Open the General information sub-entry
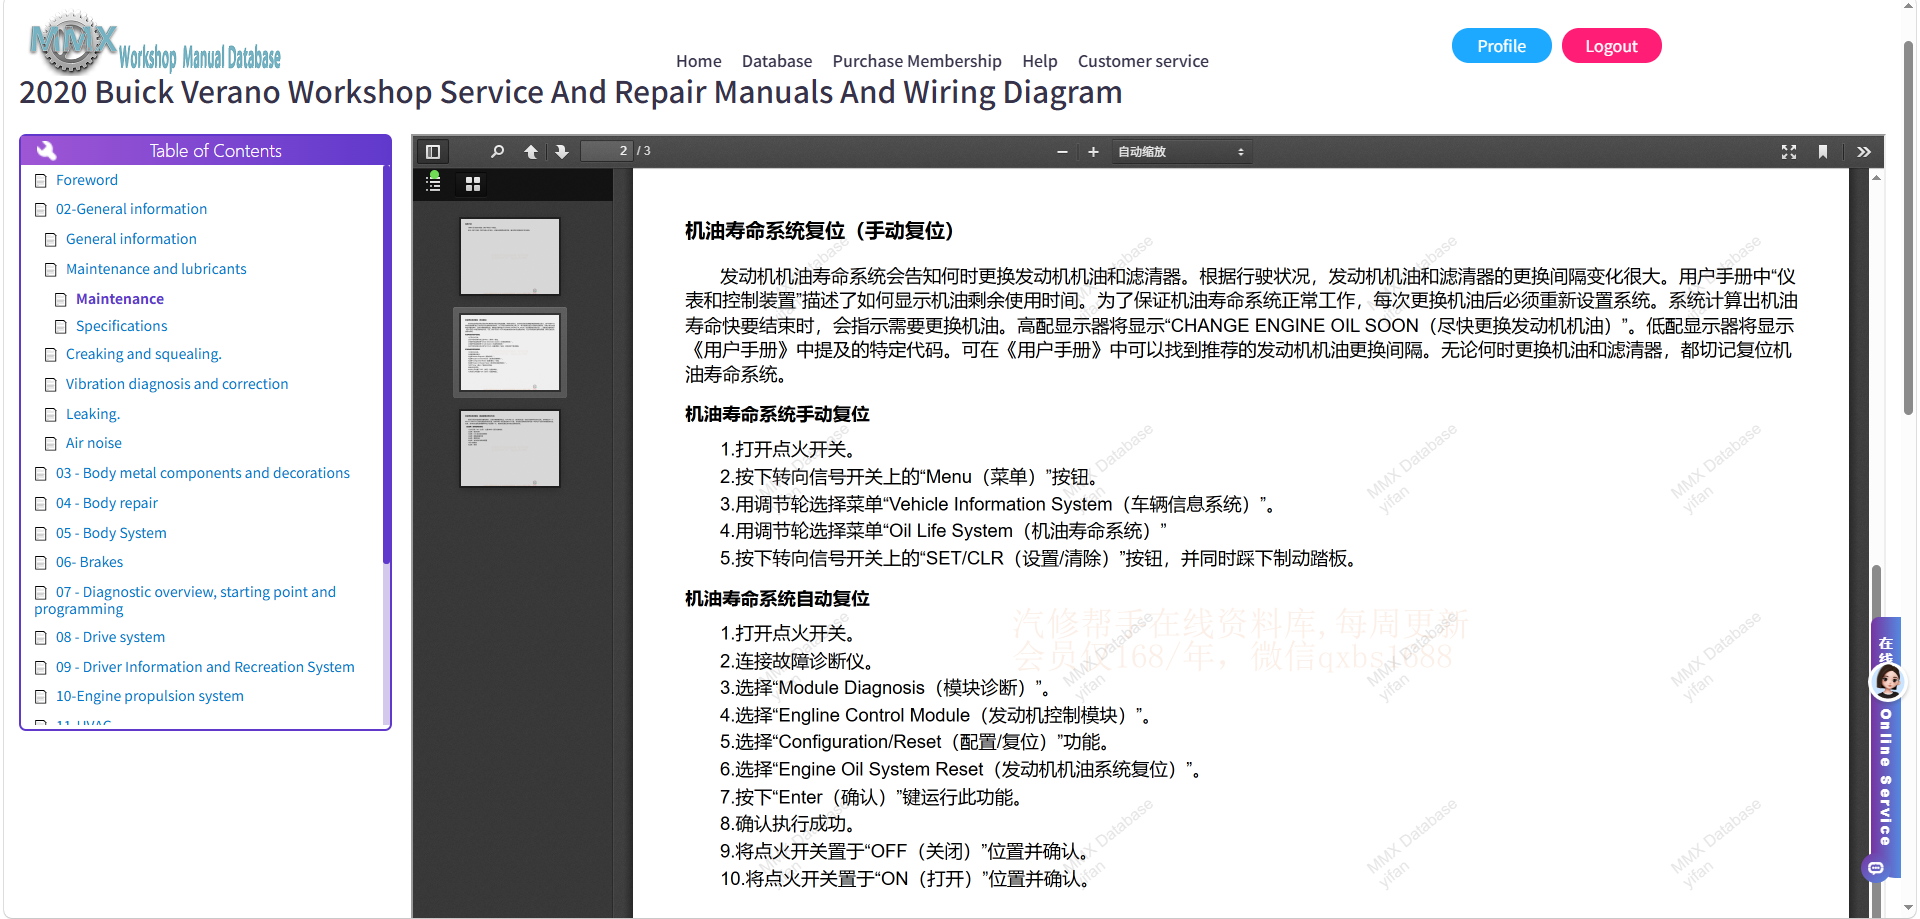The height and width of the screenshot is (919, 1920). (131, 239)
